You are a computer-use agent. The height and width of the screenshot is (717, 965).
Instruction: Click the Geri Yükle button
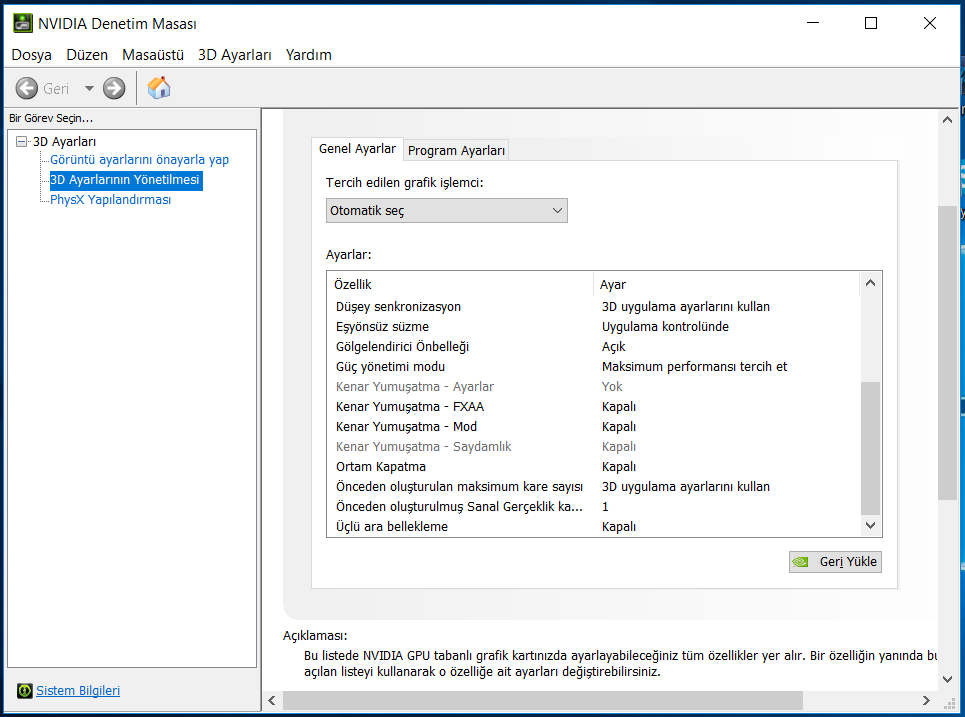(x=835, y=562)
